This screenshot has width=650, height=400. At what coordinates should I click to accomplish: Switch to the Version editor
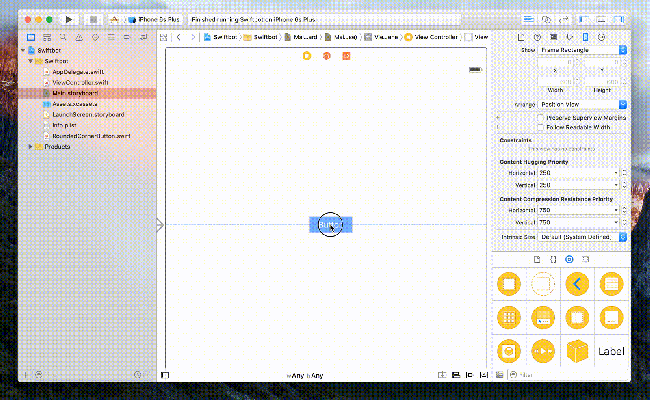pyautogui.click(x=564, y=19)
